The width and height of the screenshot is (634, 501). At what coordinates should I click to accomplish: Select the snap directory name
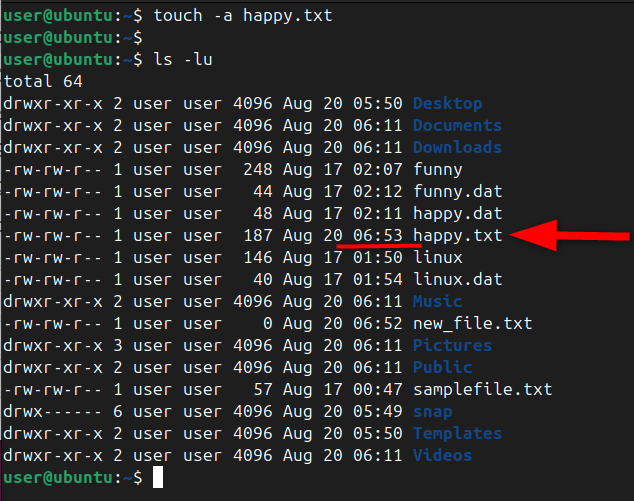click(433, 412)
